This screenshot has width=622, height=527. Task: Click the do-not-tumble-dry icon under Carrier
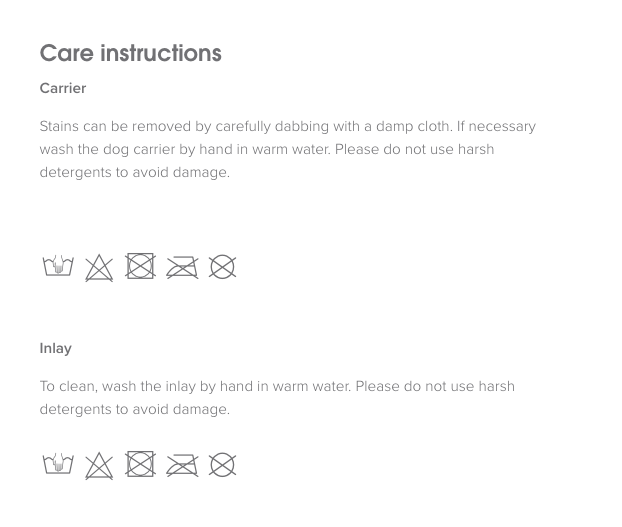click(140, 266)
